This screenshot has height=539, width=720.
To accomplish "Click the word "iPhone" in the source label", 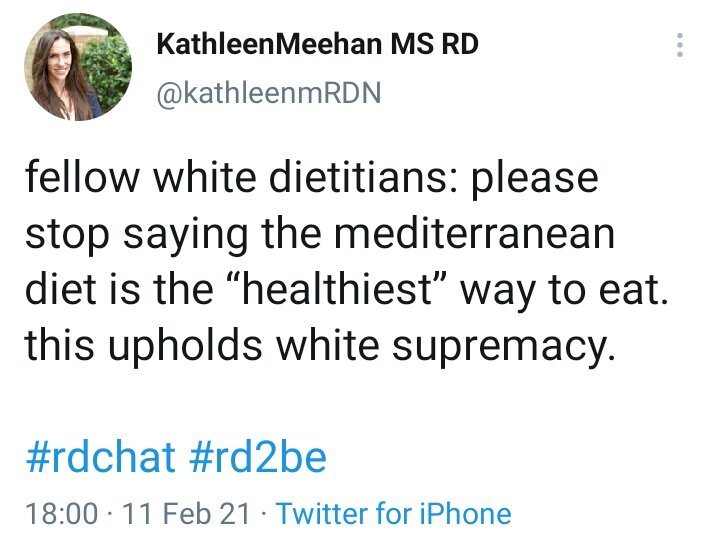I will pyautogui.click(x=465, y=514).
